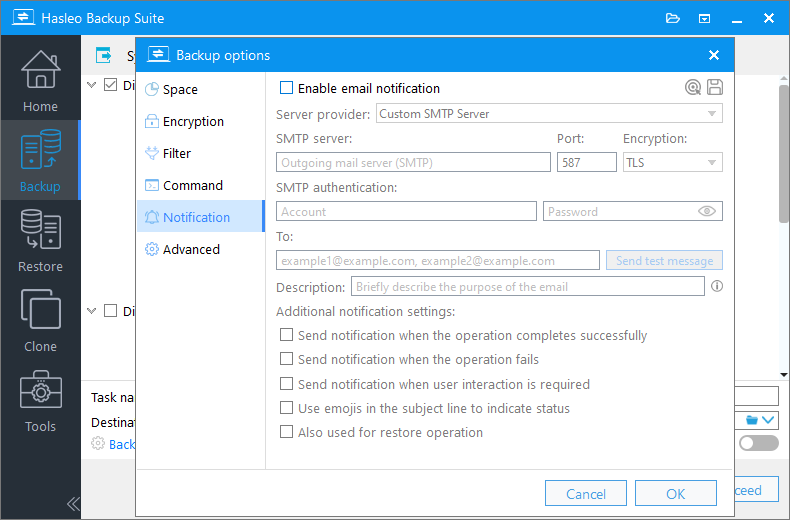The width and height of the screenshot is (790, 520).
Task: Open the Clone section
Action: (x=40, y=320)
